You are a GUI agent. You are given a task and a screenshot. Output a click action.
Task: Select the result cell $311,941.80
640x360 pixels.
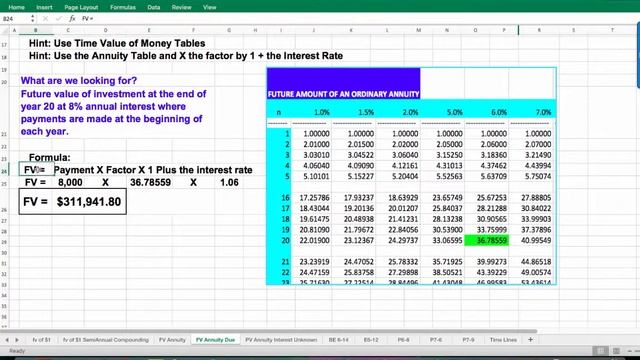click(89, 202)
